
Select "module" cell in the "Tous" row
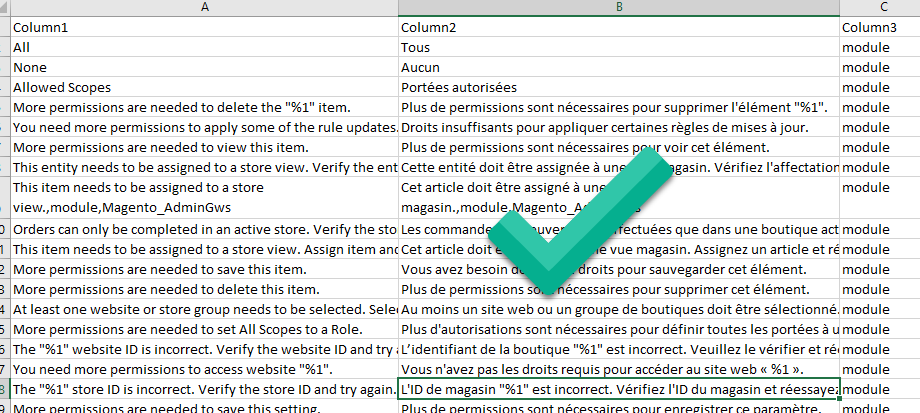[879, 48]
